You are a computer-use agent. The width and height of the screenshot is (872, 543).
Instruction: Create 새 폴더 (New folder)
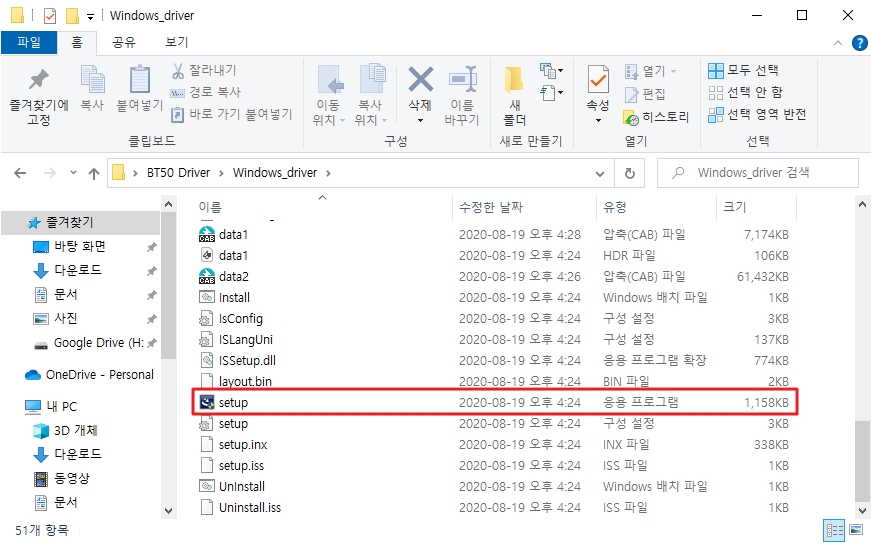pos(514,96)
